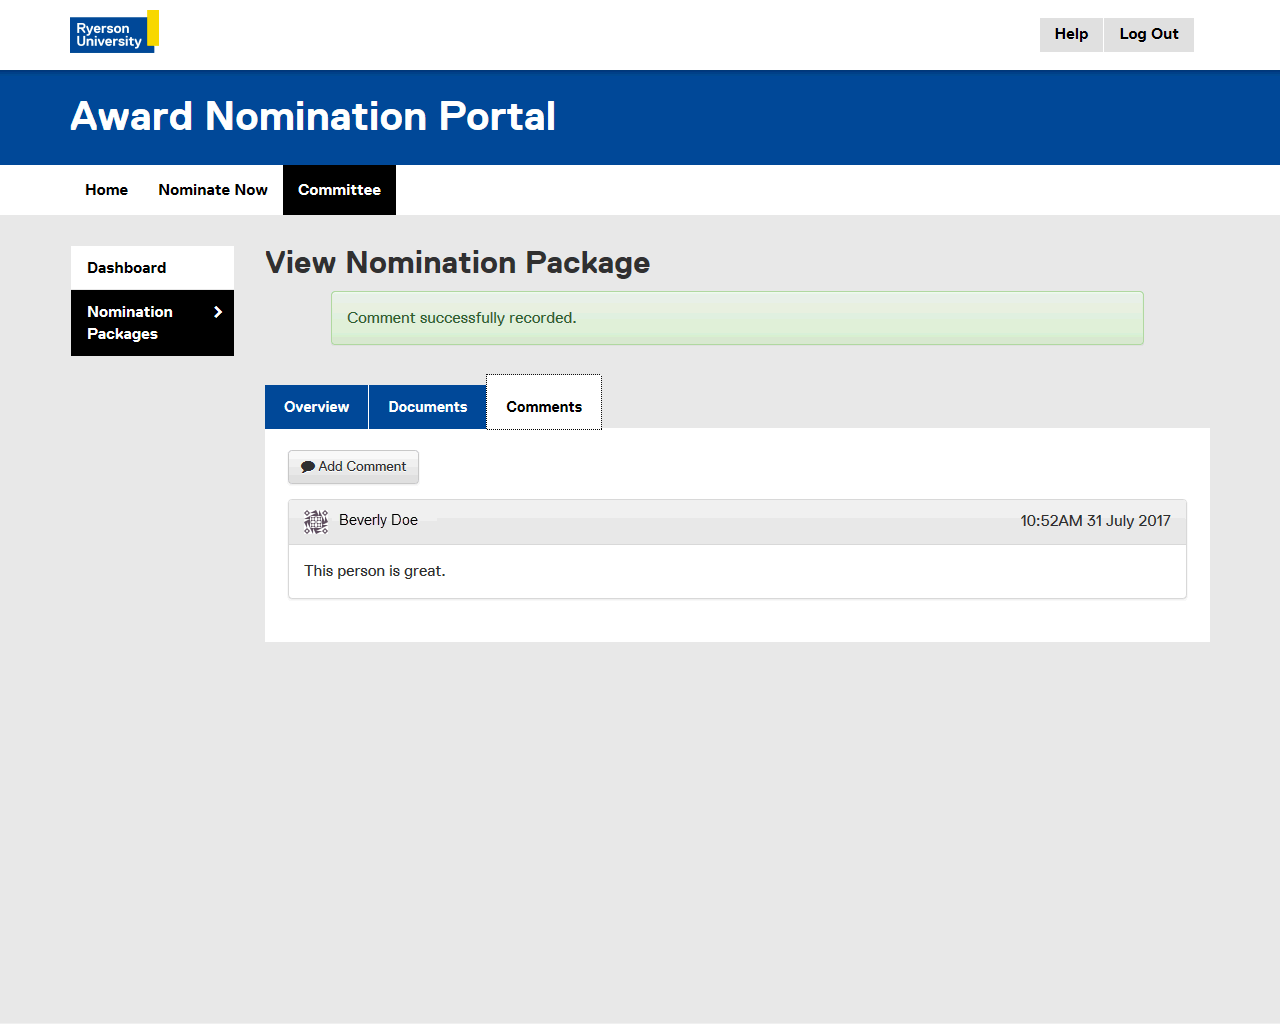Expand the Nomination Packages chevron arrow
Image resolution: width=1280 pixels, height=1024 pixels.
pos(218,312)
